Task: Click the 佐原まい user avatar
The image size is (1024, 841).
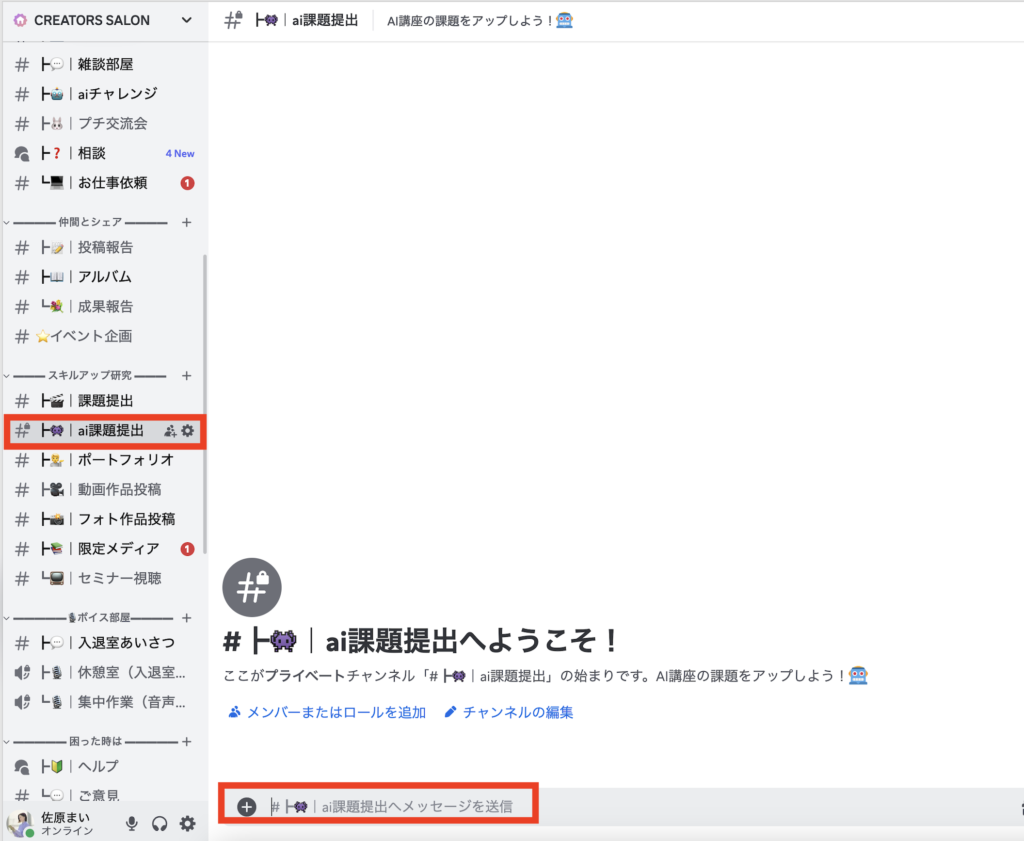Action: point(20,823)
